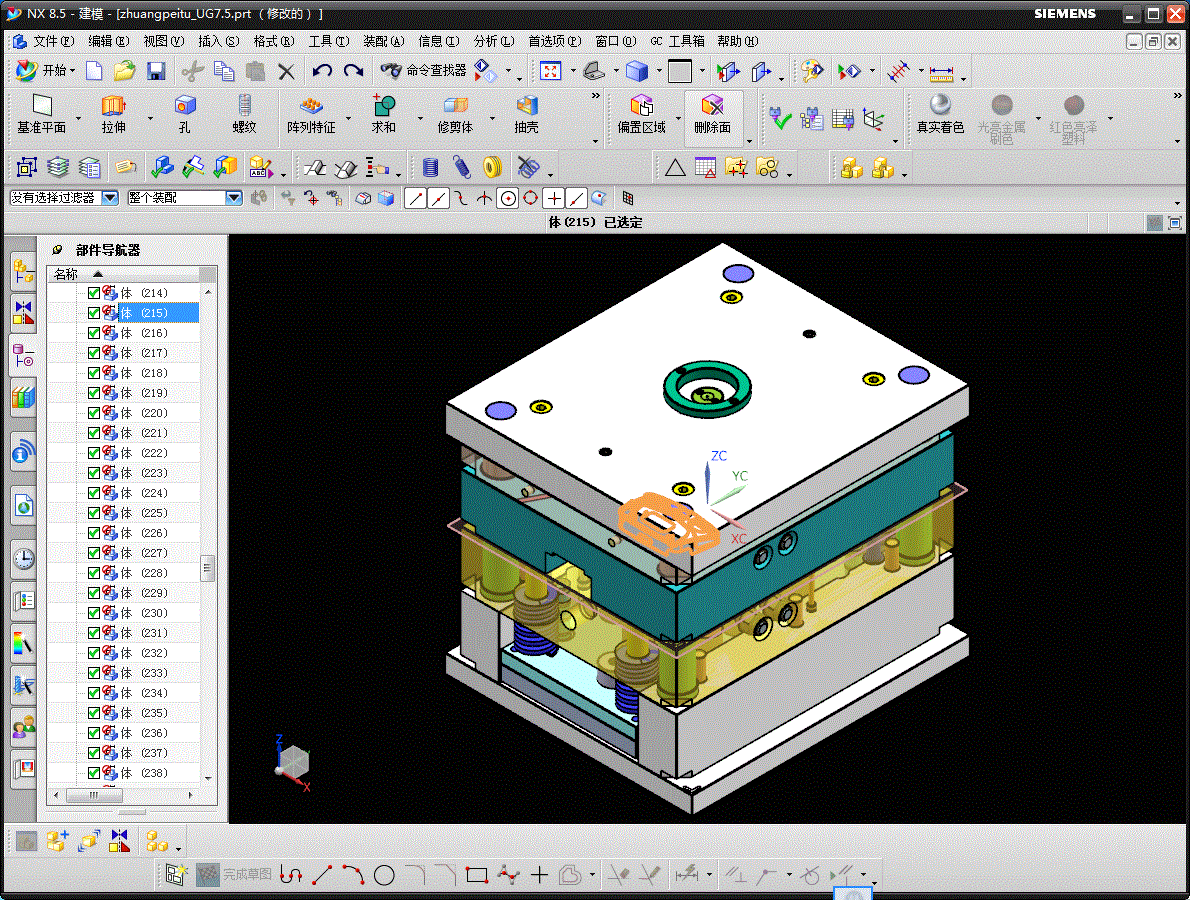Viewport: 1190px width, 900px height.
Task: Click the Start (开始) button
Action: coord(44,71)
